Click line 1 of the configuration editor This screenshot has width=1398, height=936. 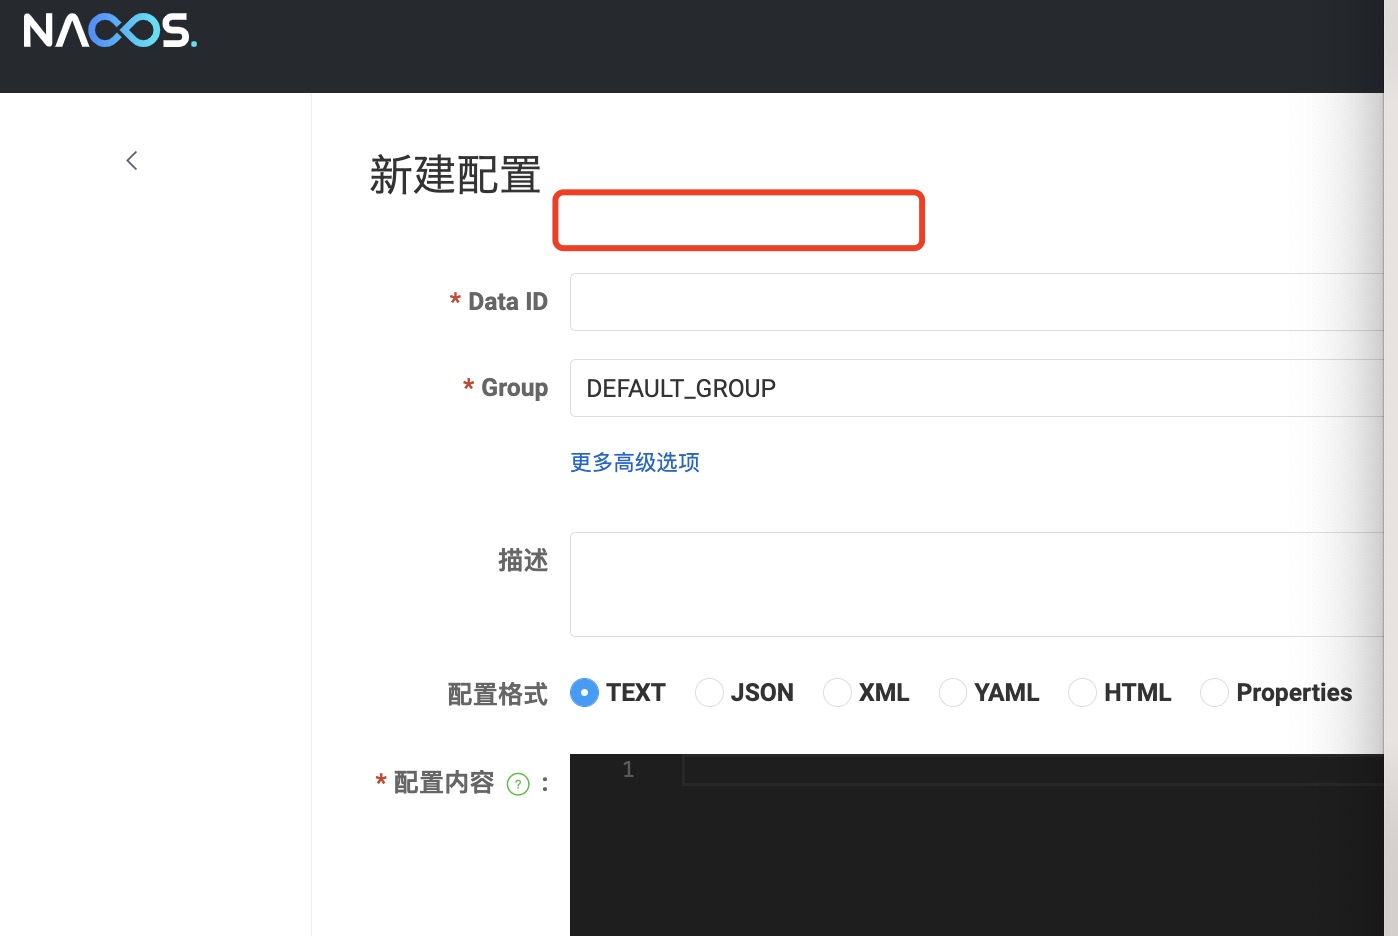pos(900,770)
